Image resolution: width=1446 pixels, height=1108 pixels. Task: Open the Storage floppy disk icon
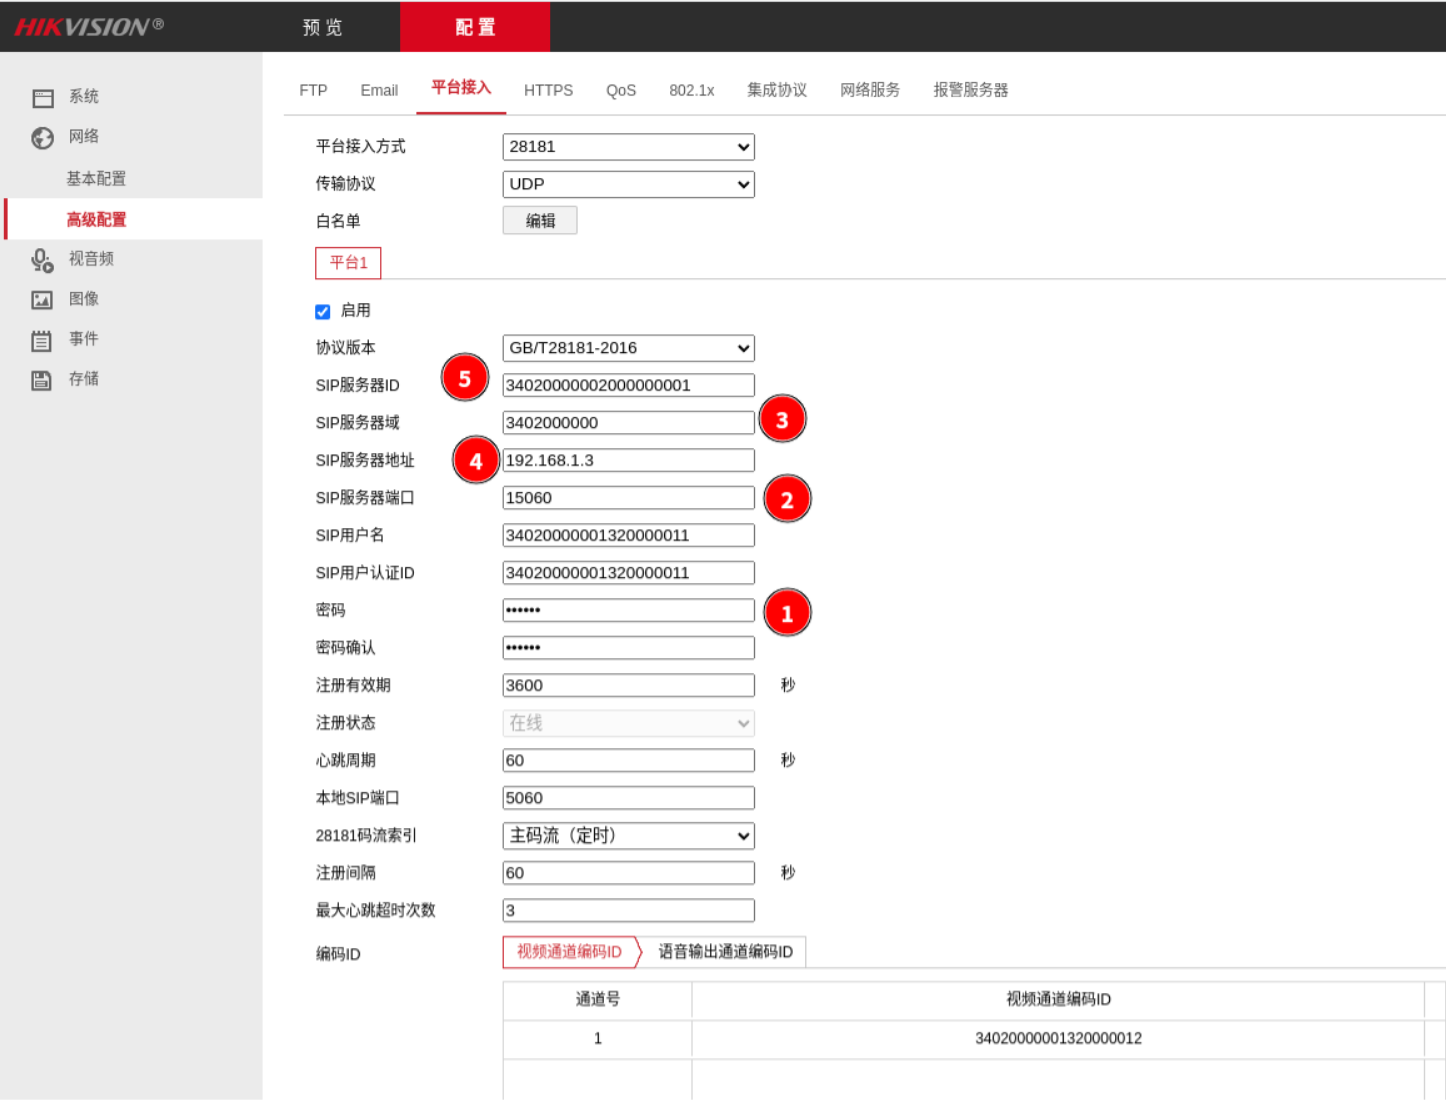[42, 380]
